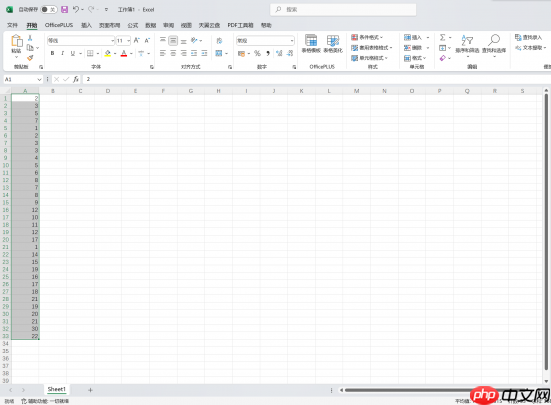
Task: Click the vertical scrollbar thumb
Action: (x=546, y=232)
